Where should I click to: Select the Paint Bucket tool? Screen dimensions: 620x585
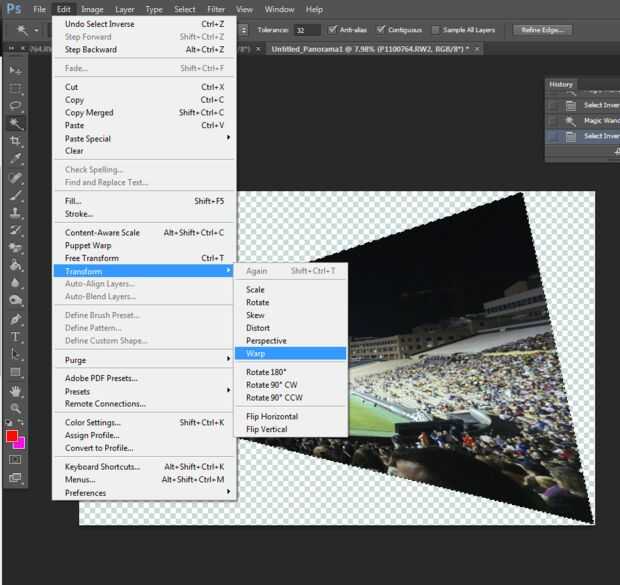(x=15, y=265)
